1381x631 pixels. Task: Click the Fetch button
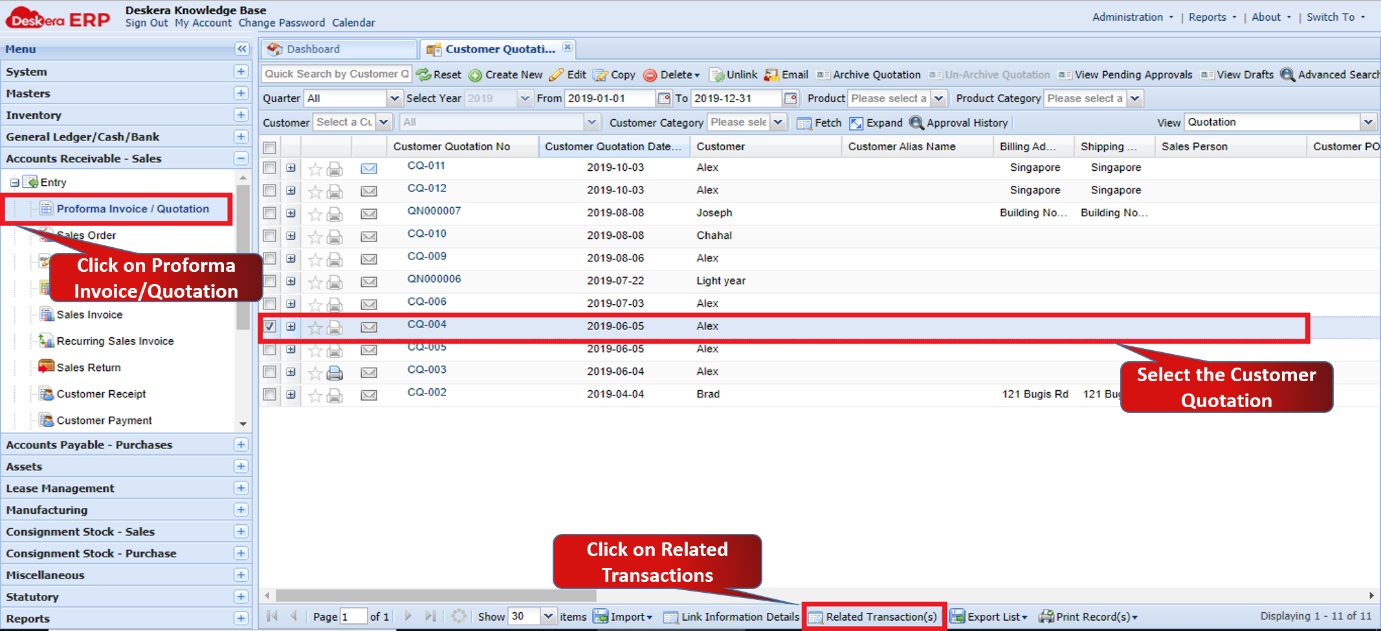(820, 123)
